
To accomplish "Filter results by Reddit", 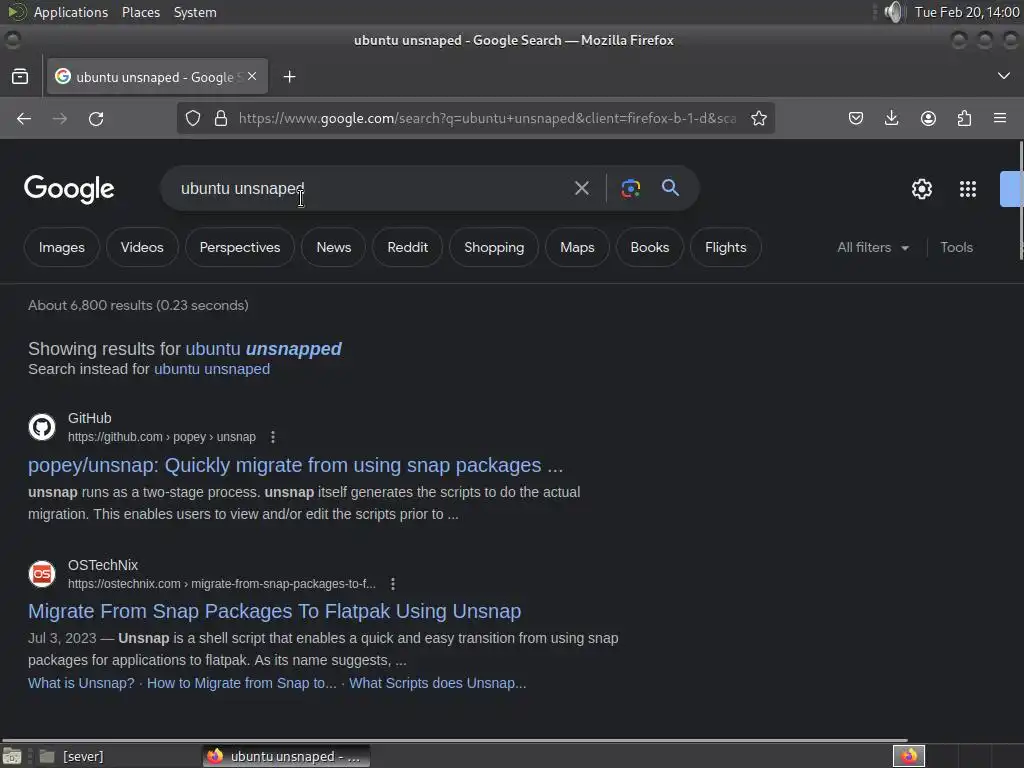I will [408, 248].
